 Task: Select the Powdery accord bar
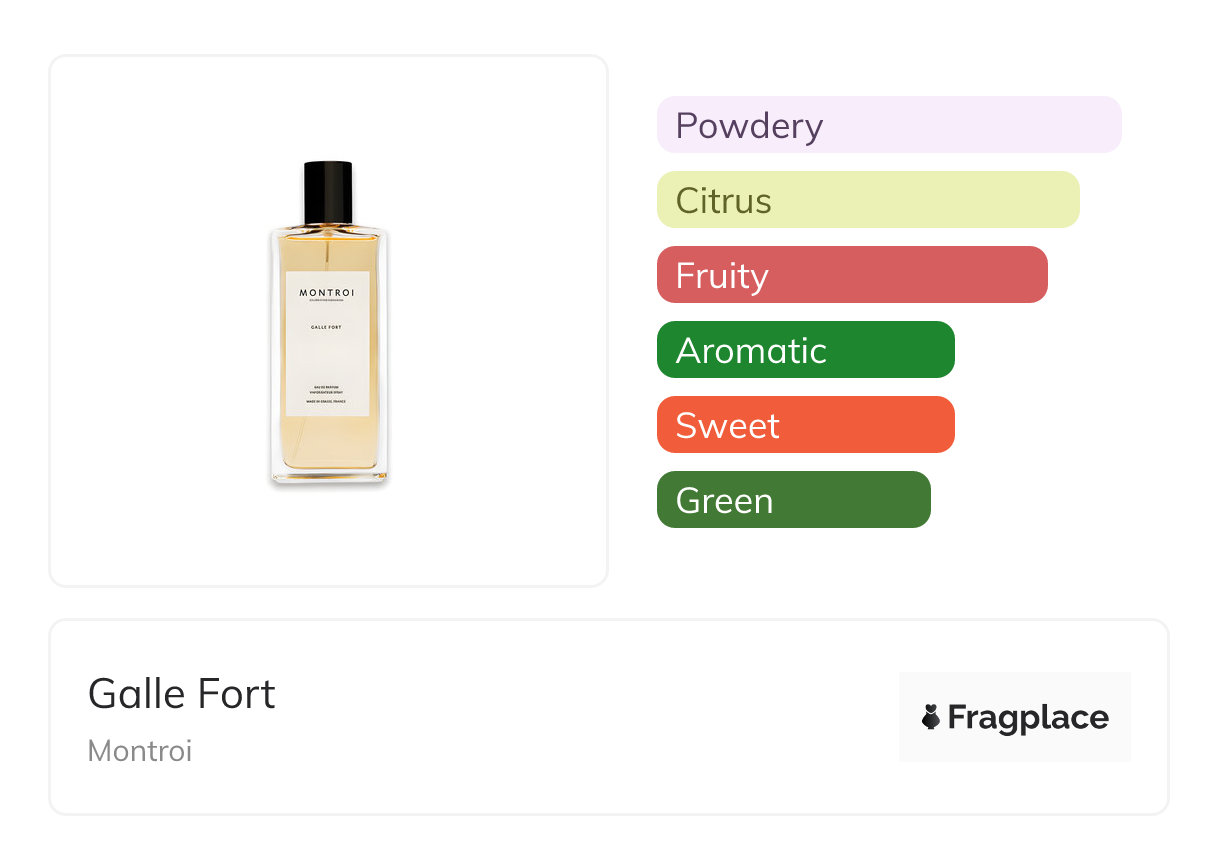point(889,125)
